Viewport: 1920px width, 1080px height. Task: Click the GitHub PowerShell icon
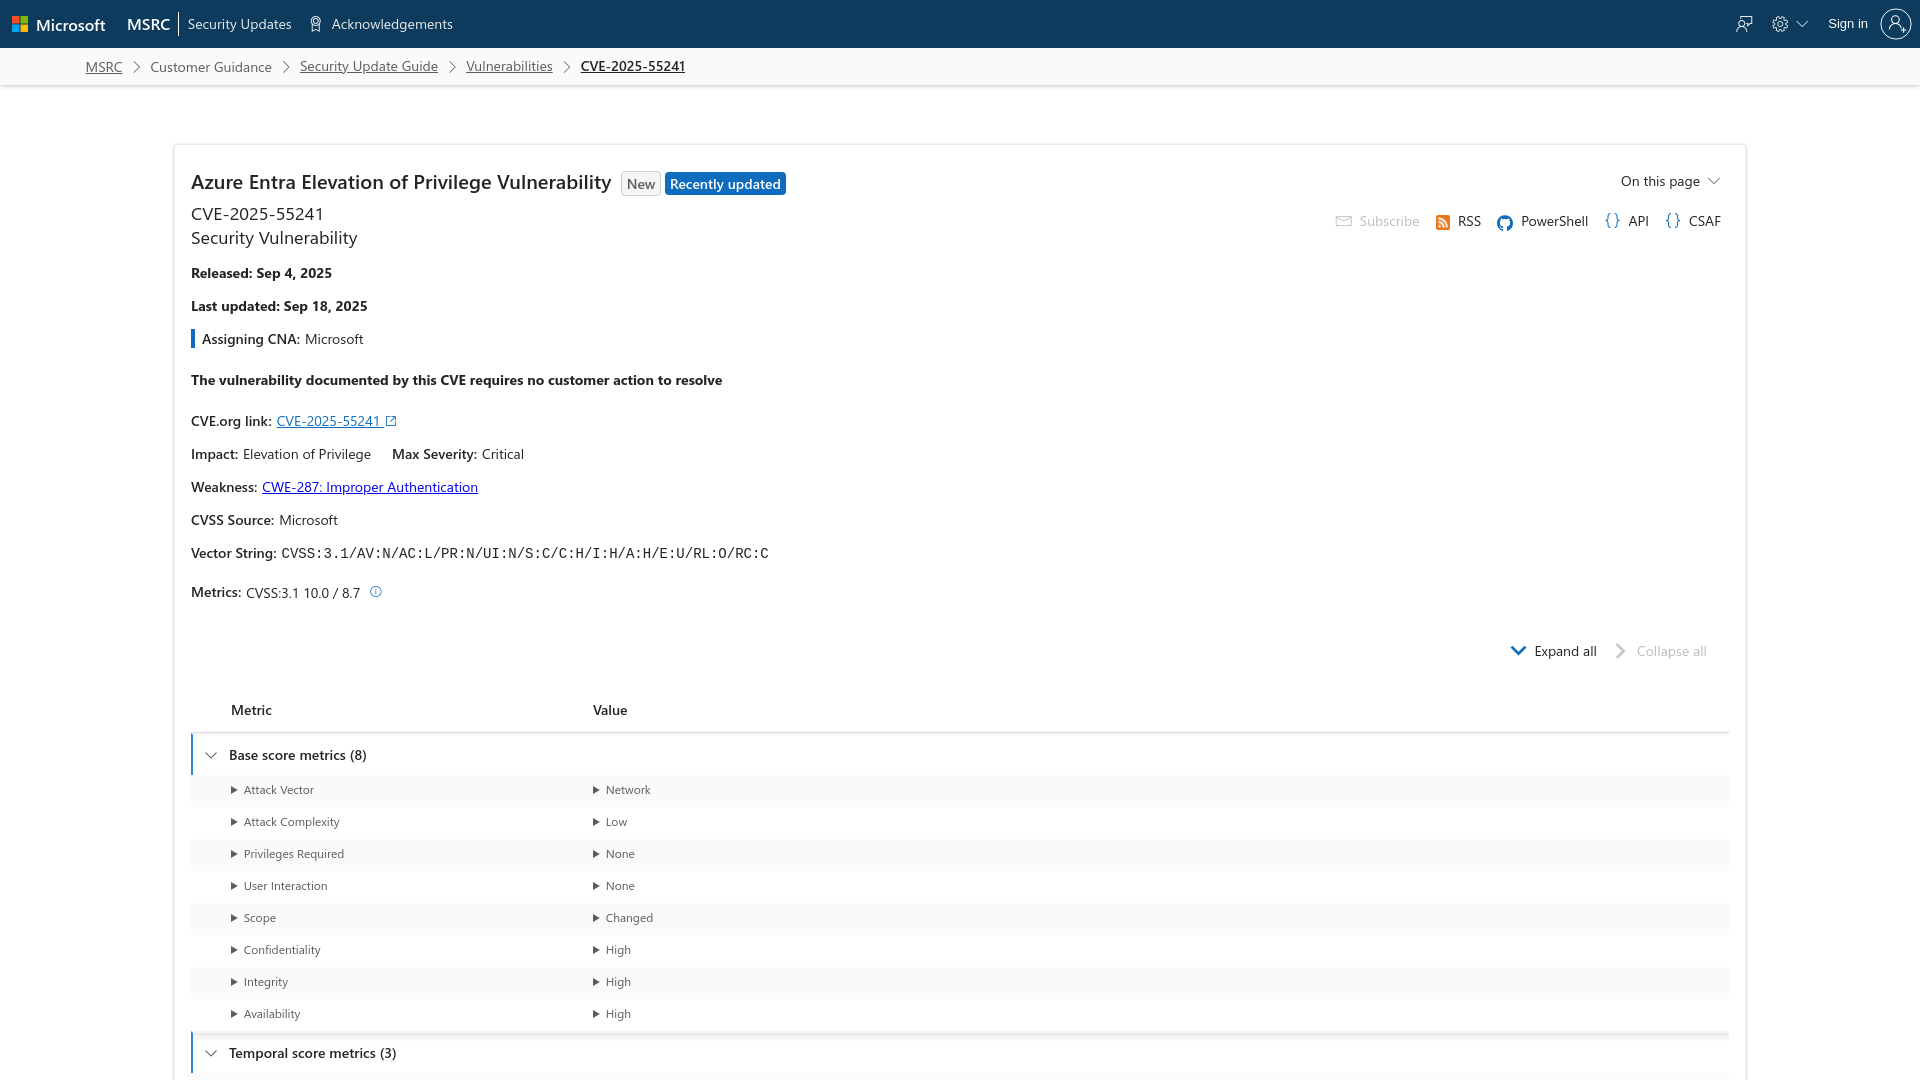[x=1505, y=222]
